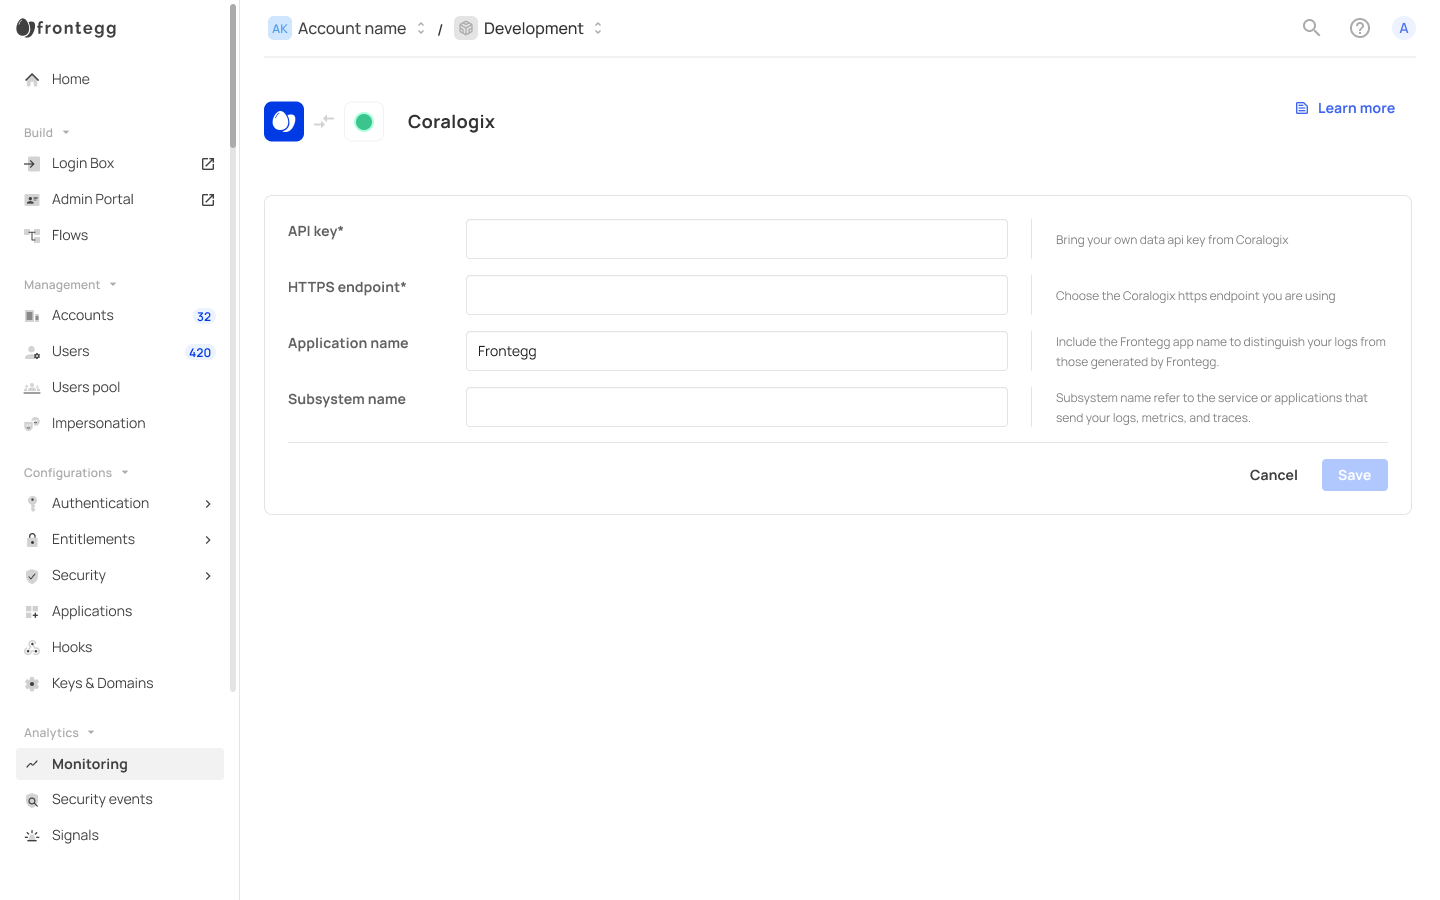Expand the Entitlements submenu chevron
The height and width of the screenshot is (900, 1440).
pos(208,540)
